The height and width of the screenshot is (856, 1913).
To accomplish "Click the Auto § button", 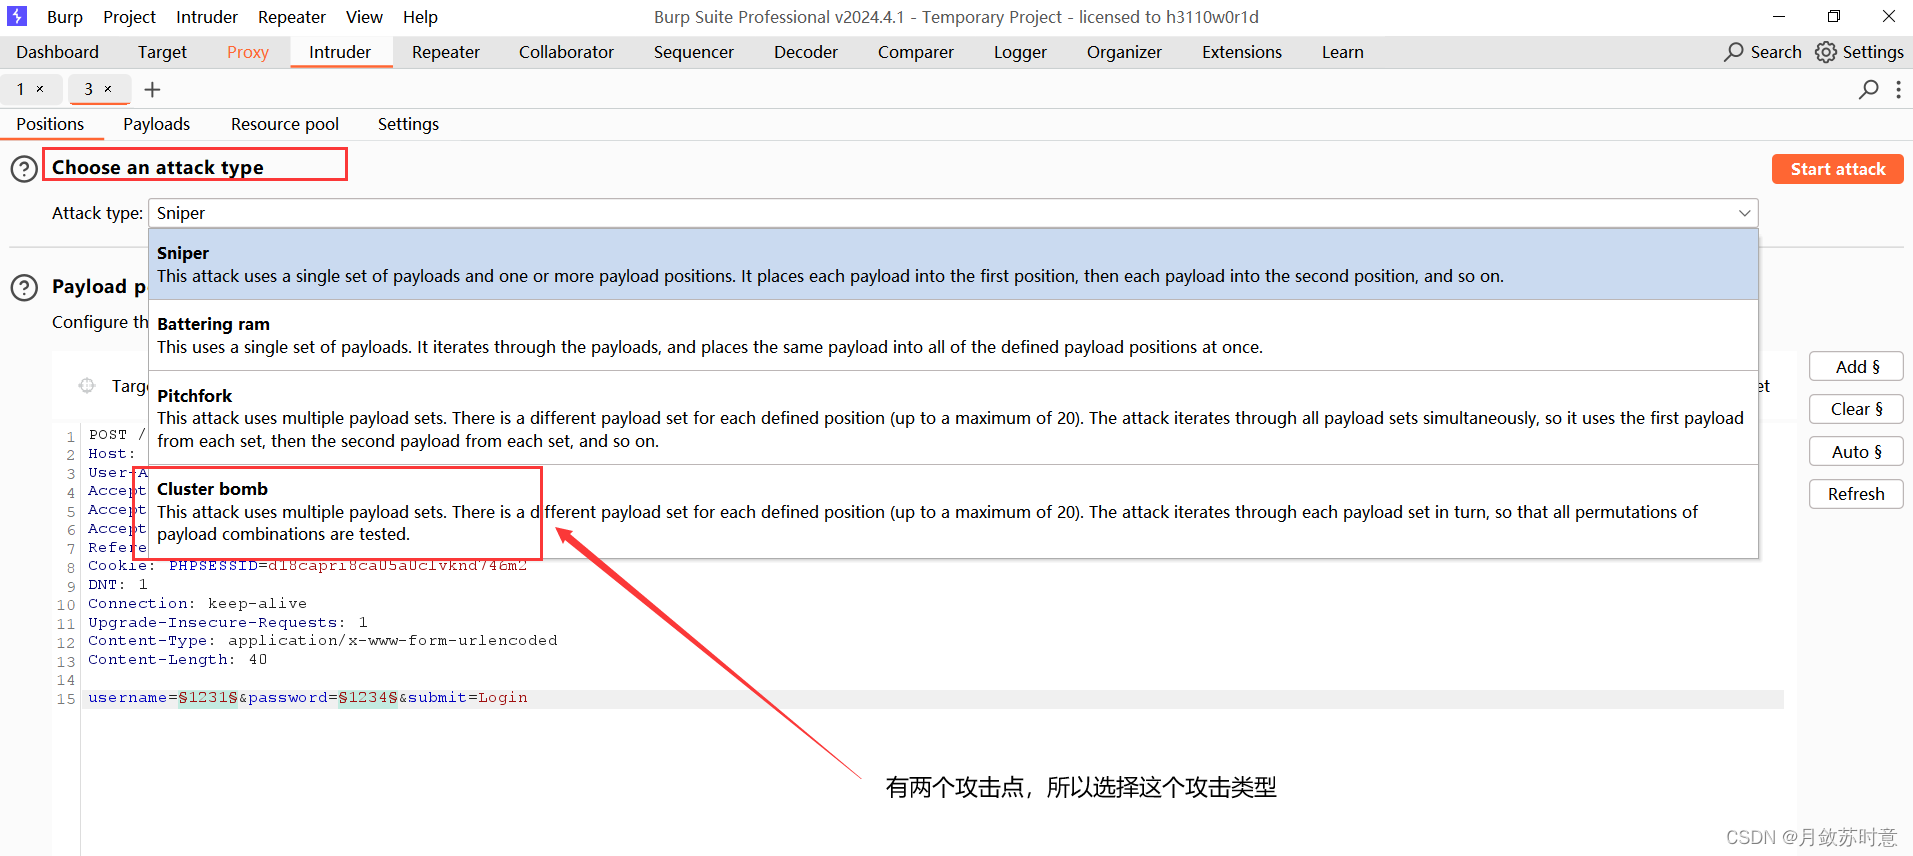I will (x=1856, y=452).
